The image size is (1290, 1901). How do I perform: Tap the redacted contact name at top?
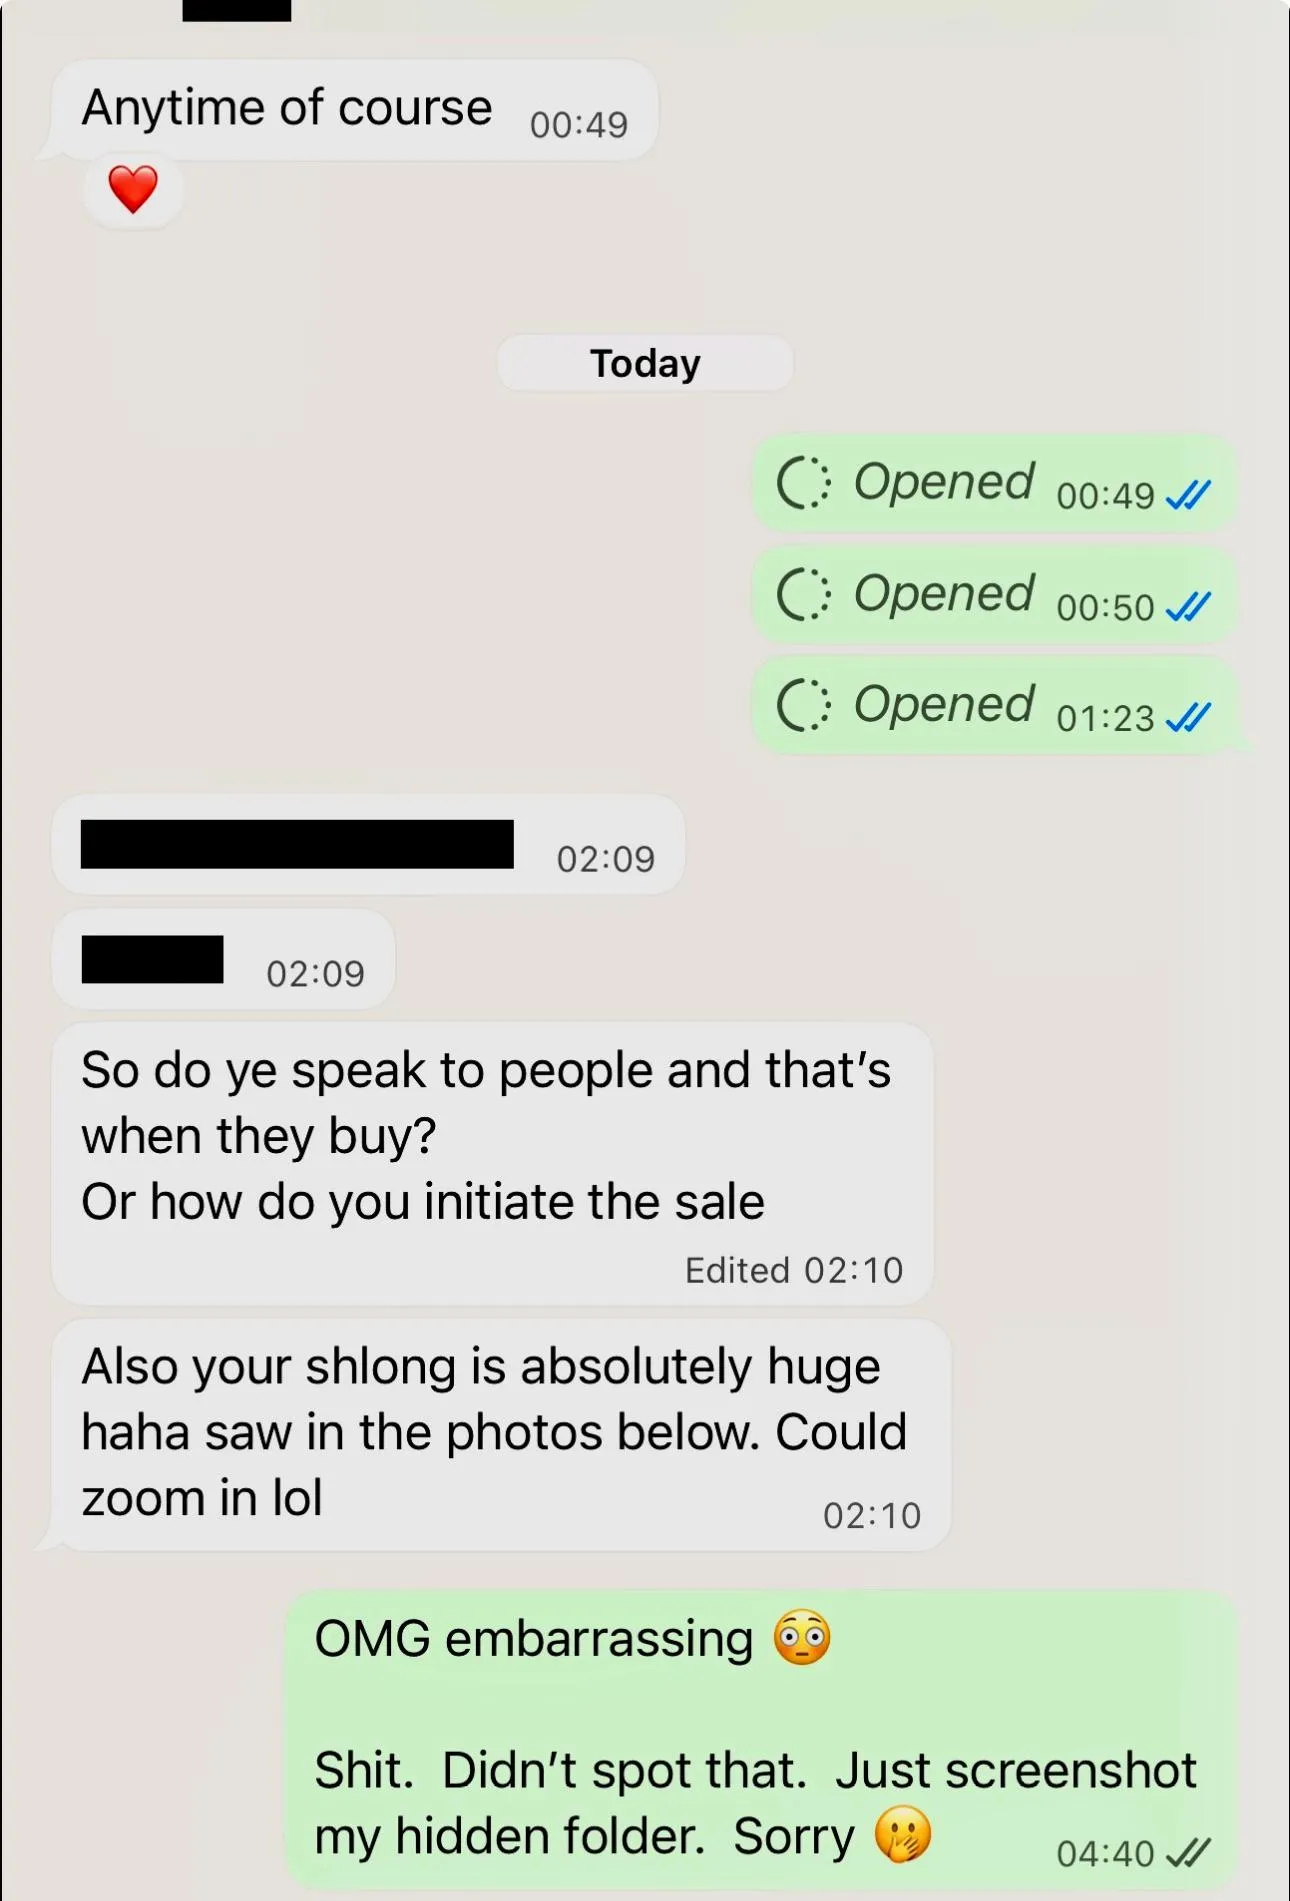click(x=237, y=10)
